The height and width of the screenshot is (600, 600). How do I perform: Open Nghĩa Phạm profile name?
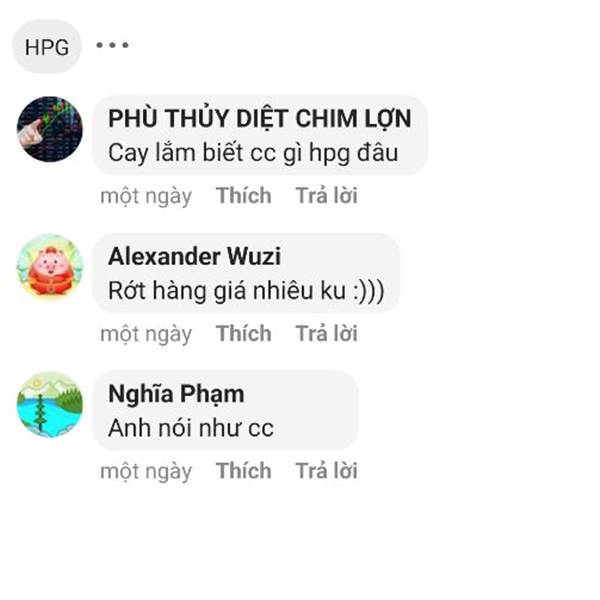[x=176, y=394]
